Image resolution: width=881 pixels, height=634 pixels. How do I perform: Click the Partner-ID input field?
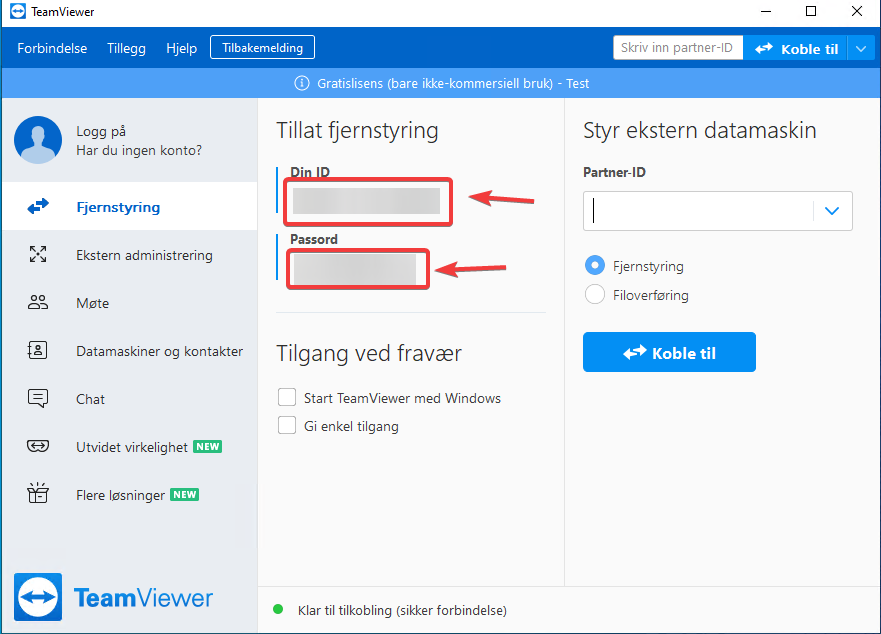[x=717, y=211]
